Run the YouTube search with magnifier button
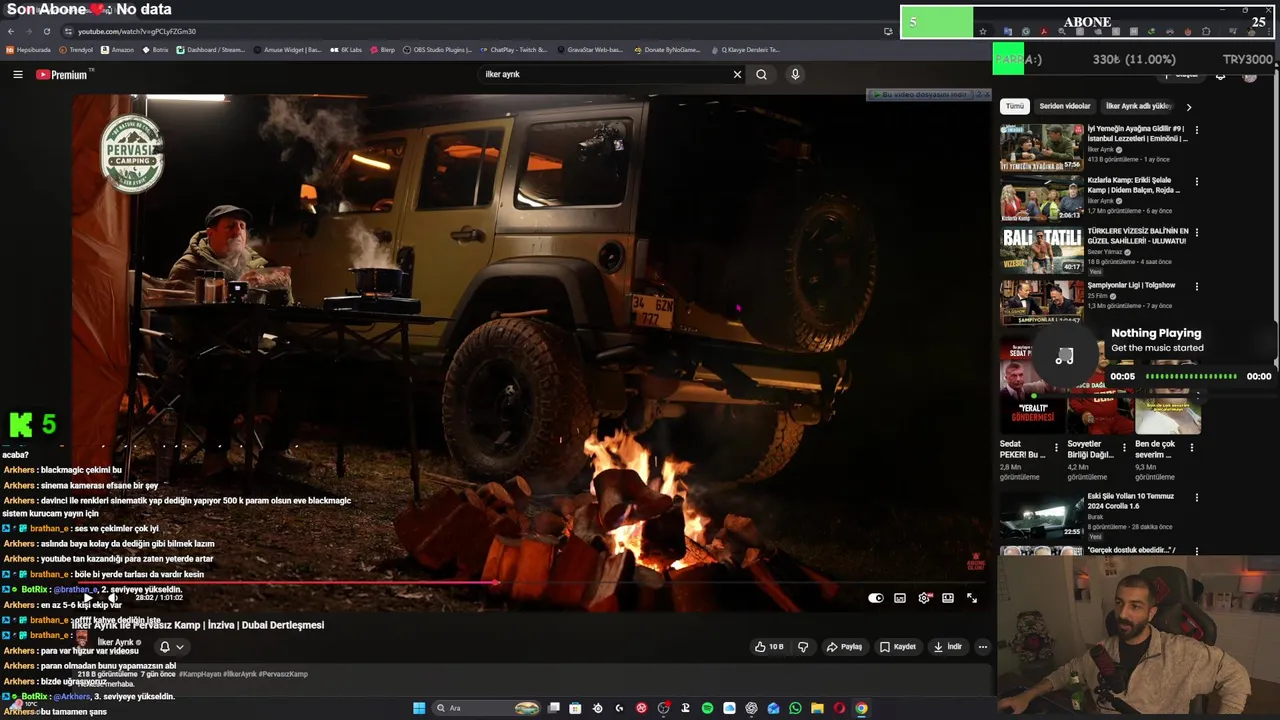 761,74
